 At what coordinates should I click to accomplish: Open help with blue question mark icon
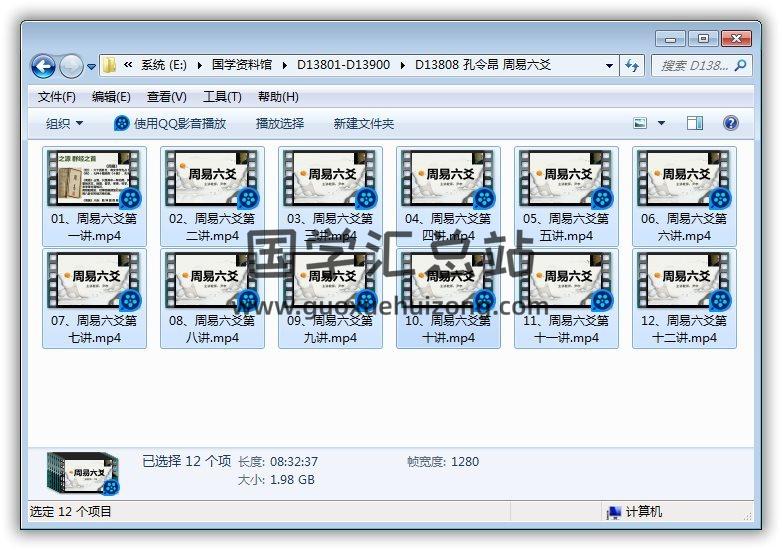click(x=731, y=123)
